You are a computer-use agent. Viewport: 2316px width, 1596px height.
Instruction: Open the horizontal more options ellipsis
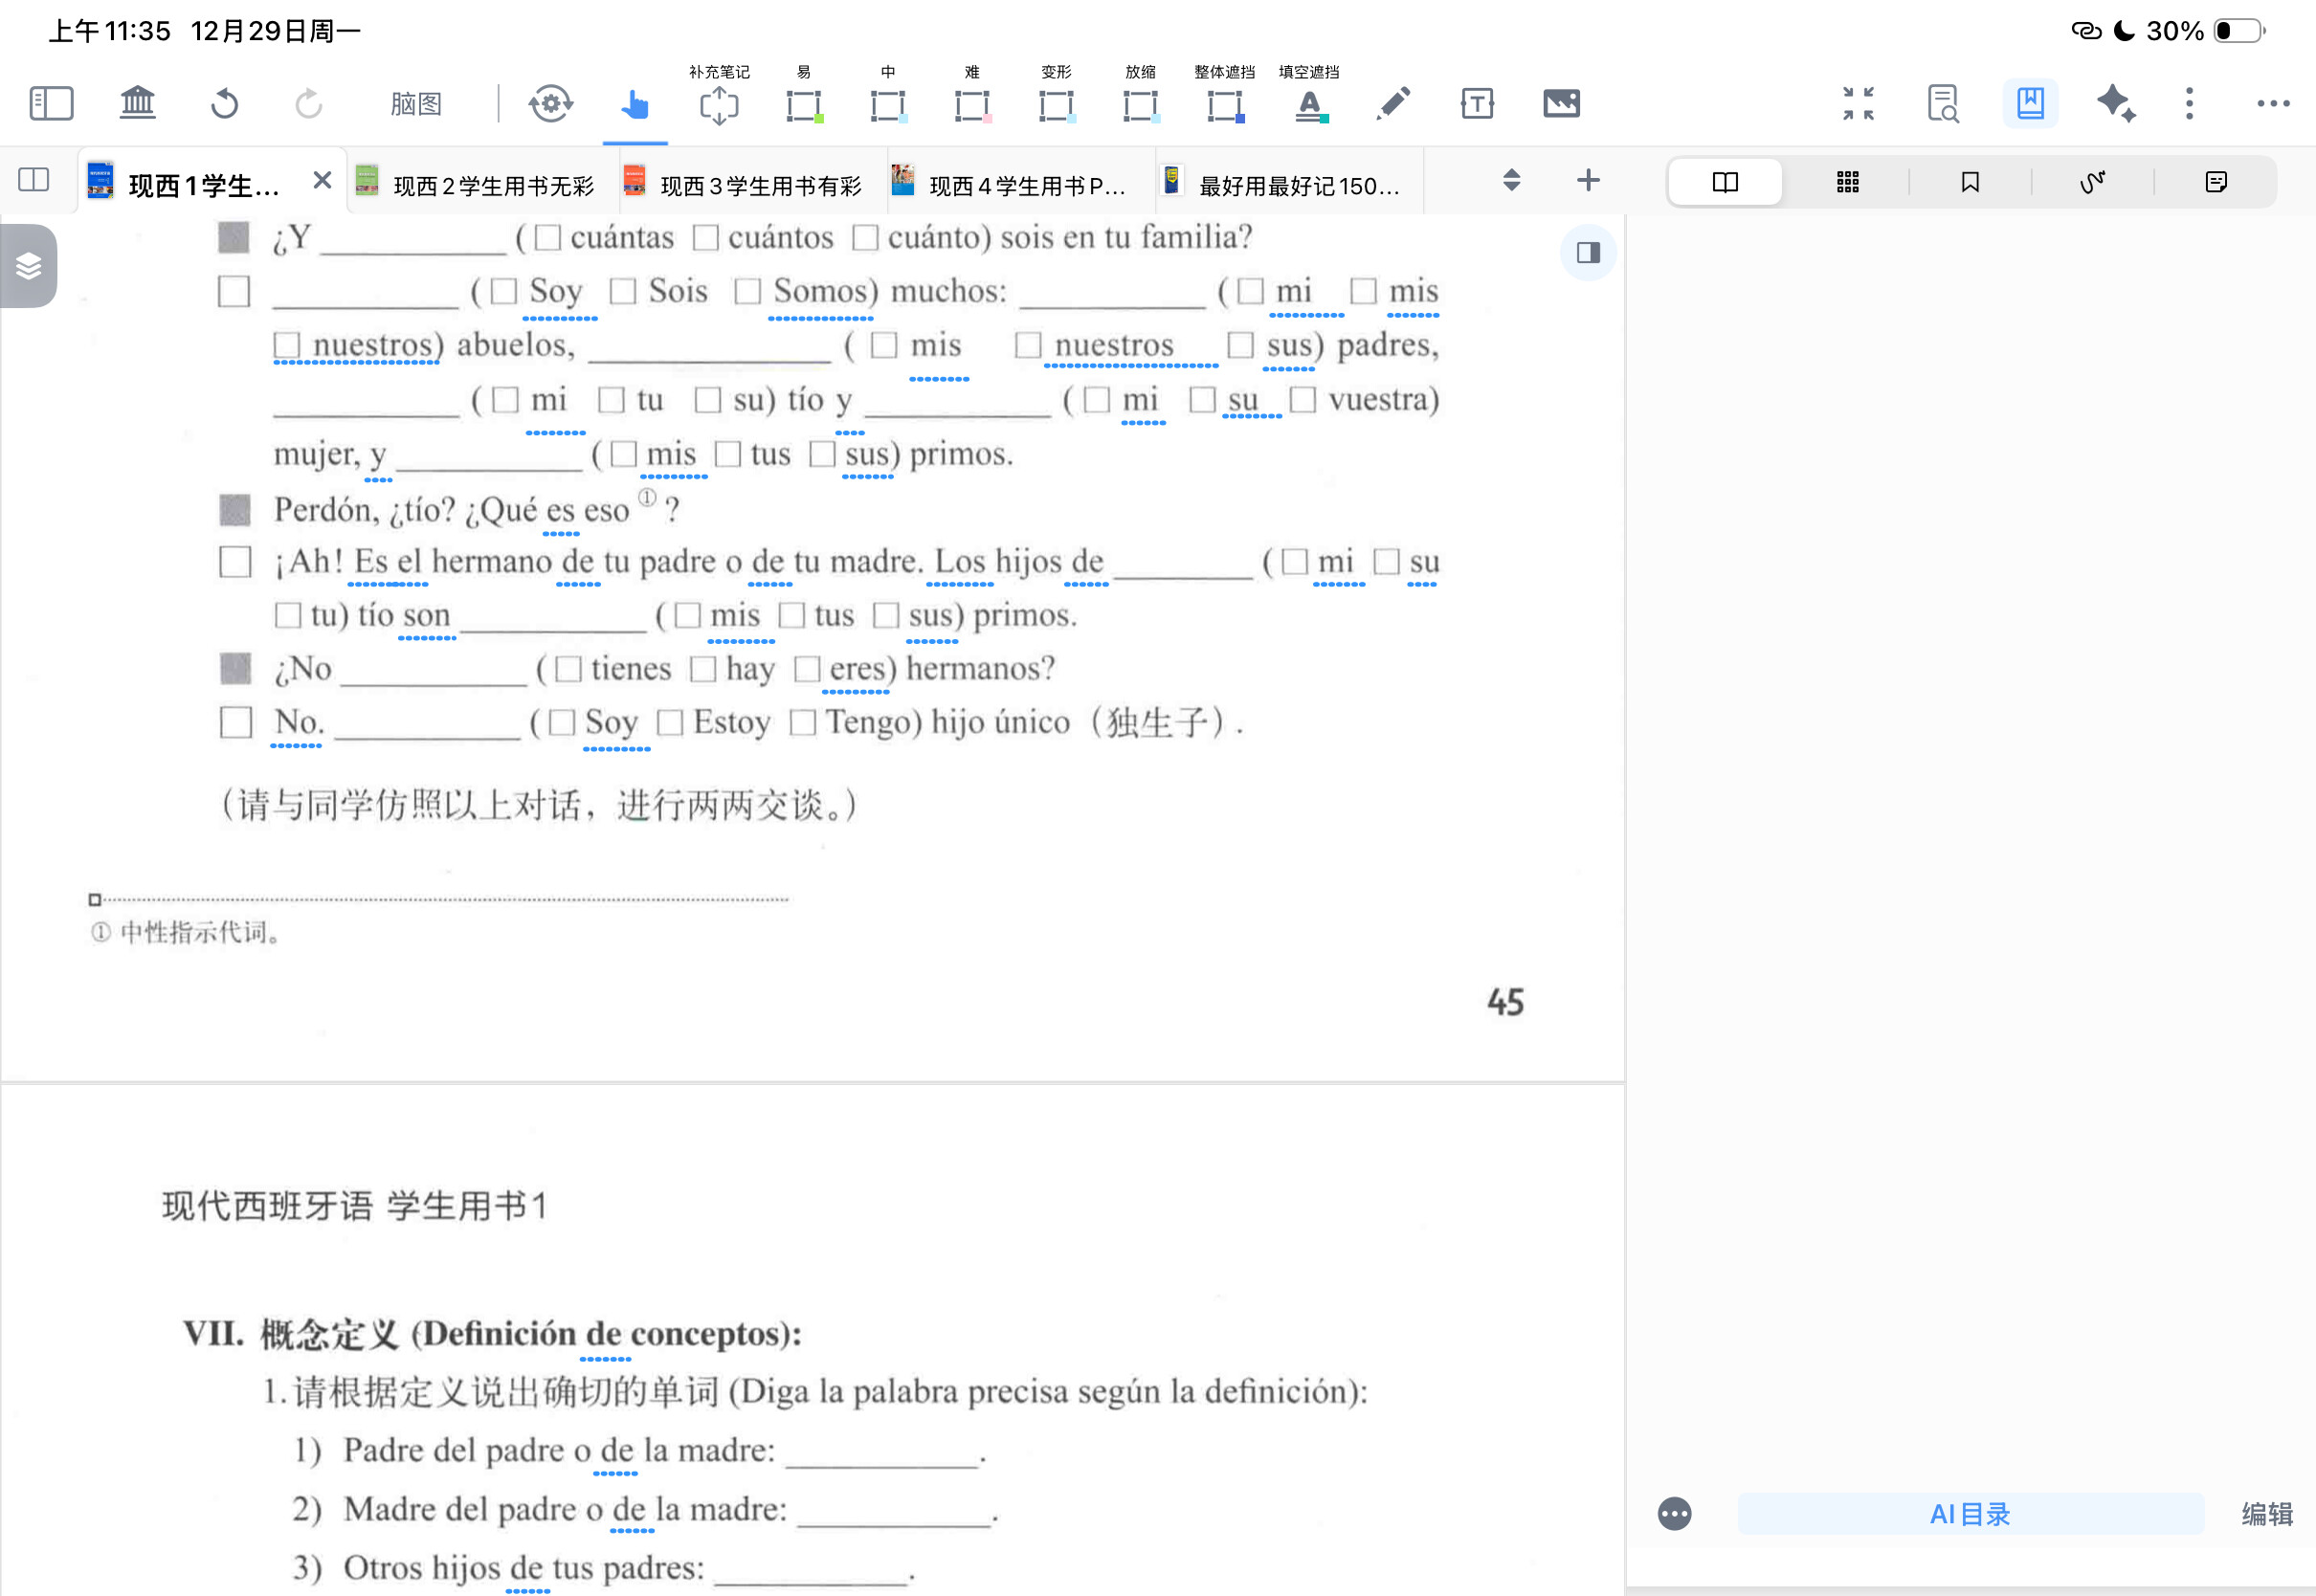2272,103
